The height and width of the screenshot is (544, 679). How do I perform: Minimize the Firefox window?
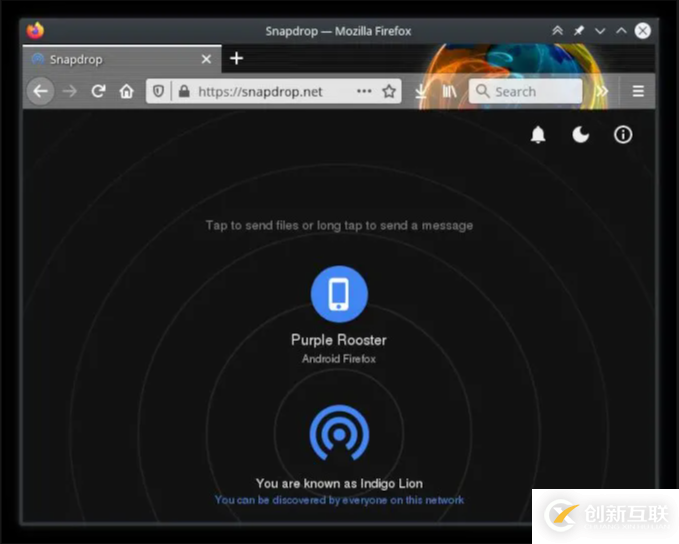[x=600, y=31]
